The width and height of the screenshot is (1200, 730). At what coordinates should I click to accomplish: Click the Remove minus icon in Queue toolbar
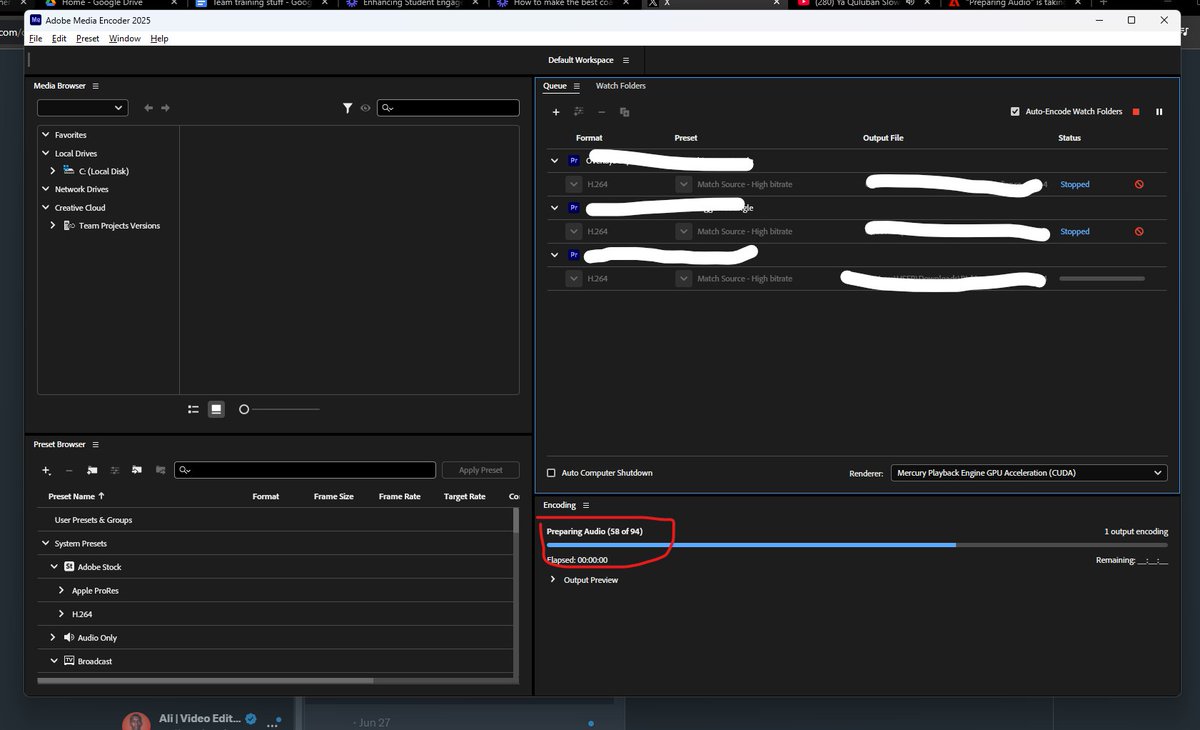point(601,112)
